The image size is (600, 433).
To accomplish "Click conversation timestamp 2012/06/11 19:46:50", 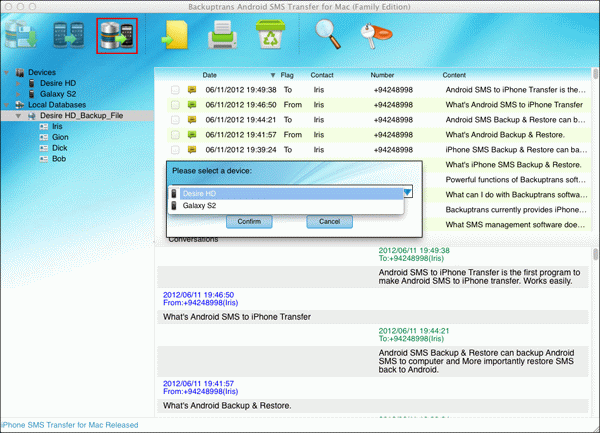I will [198, 295].
